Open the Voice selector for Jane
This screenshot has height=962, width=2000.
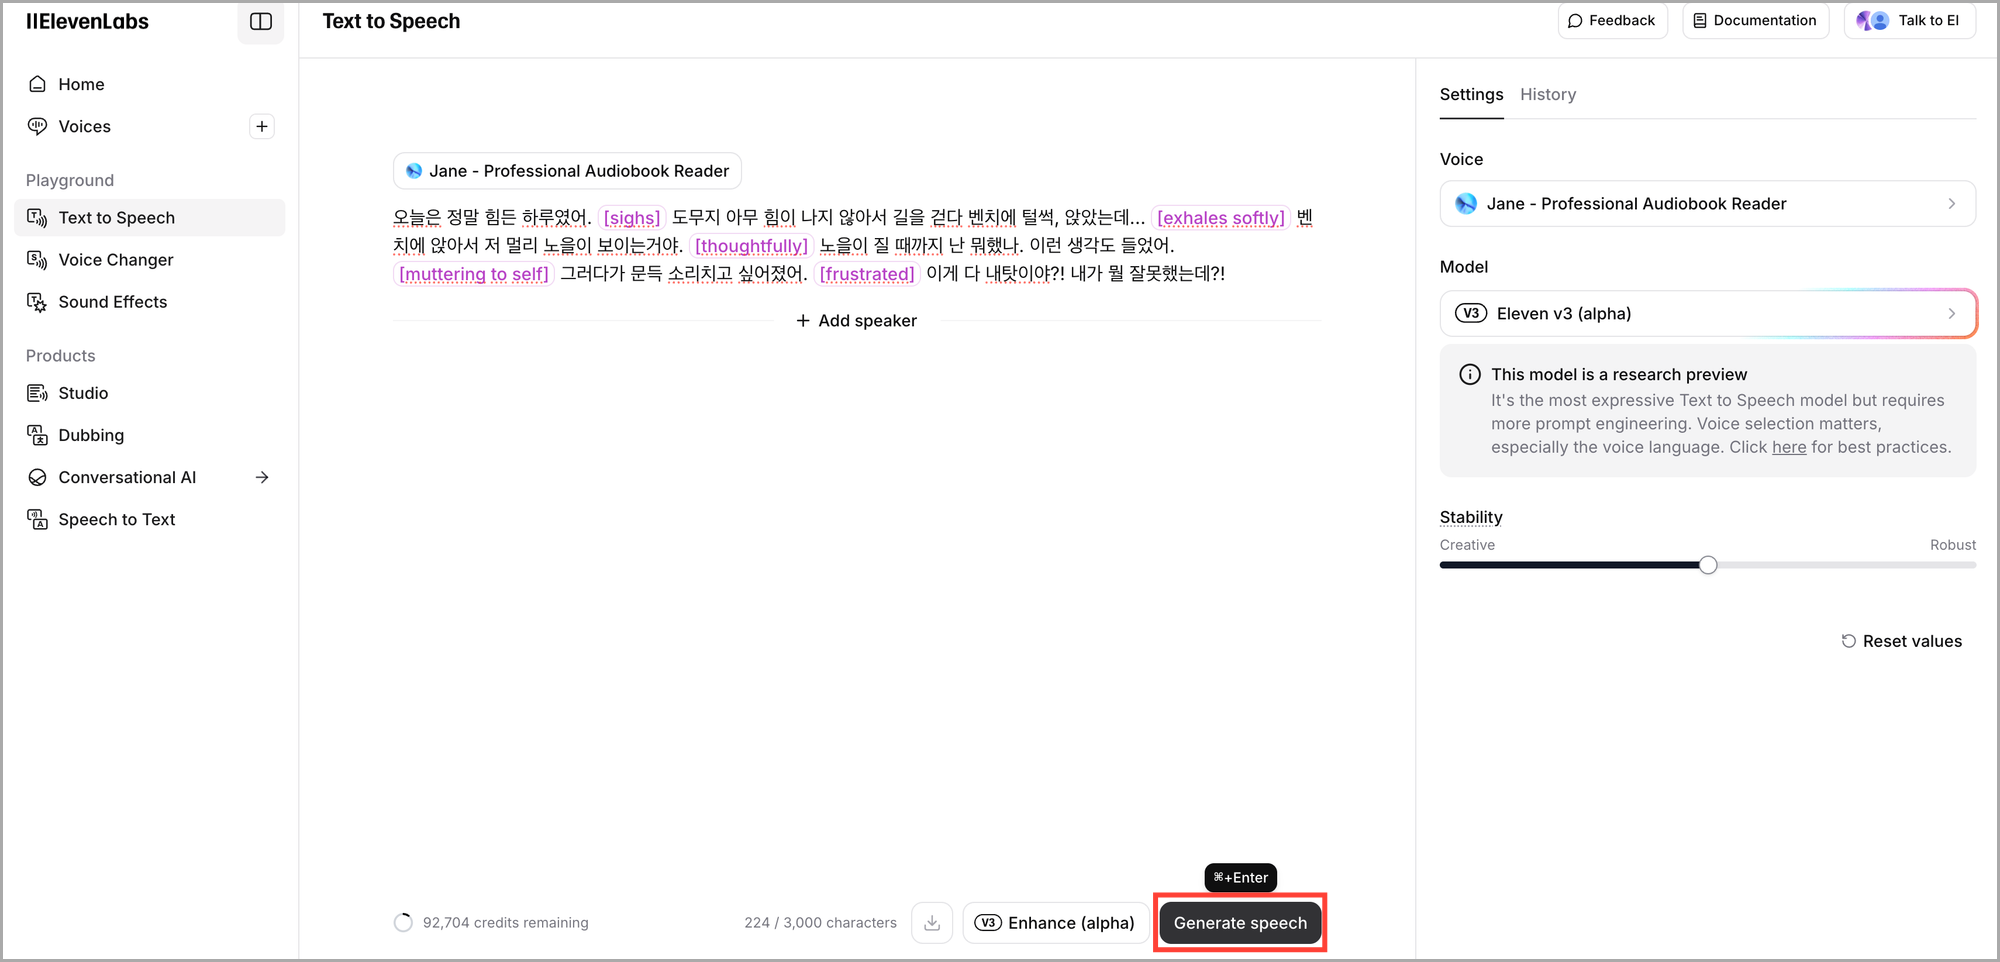point(1707,204)
